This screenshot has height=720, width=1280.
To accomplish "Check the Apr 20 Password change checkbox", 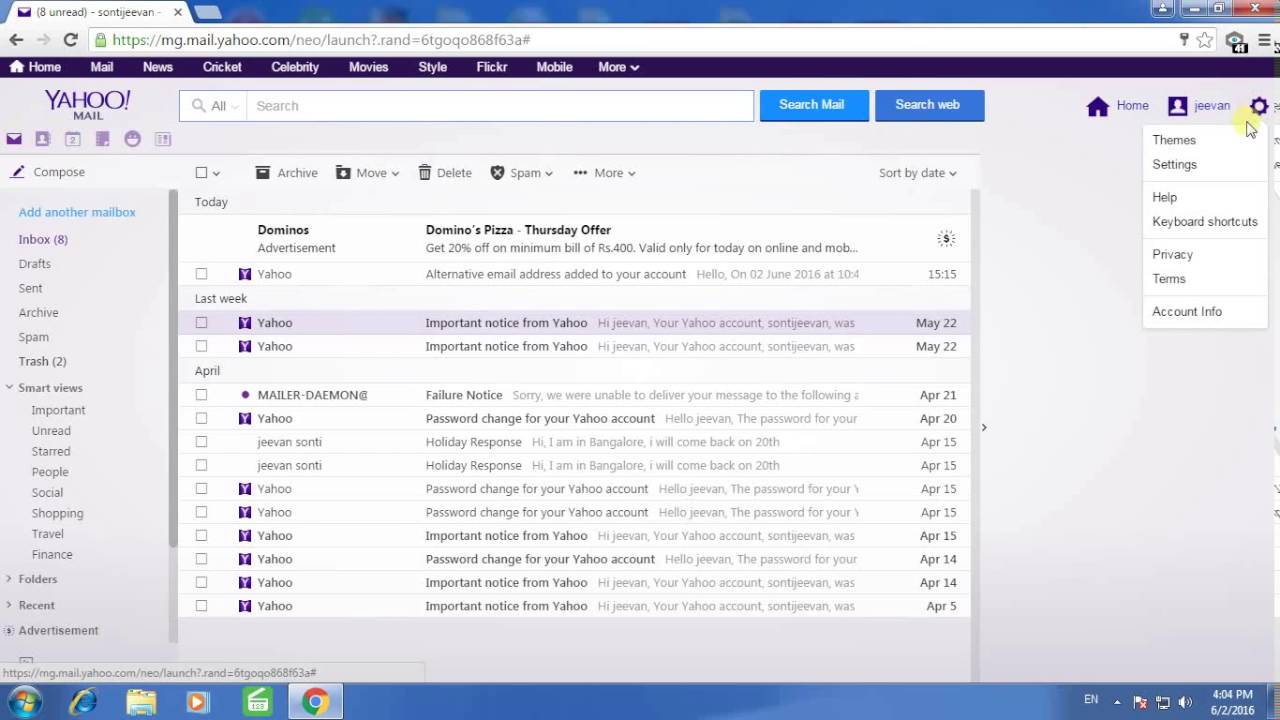I will [x=201, y=418].
